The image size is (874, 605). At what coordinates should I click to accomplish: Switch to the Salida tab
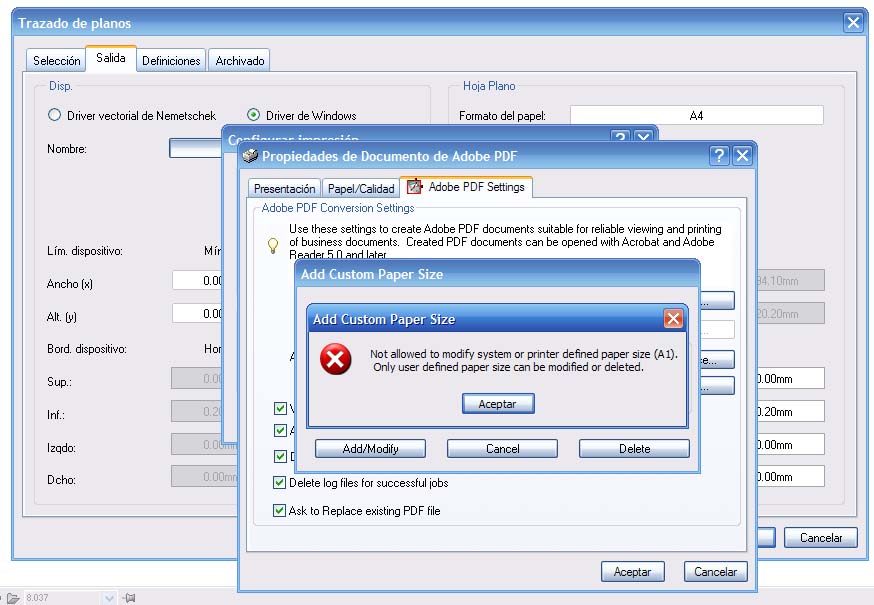pos(110,58)
